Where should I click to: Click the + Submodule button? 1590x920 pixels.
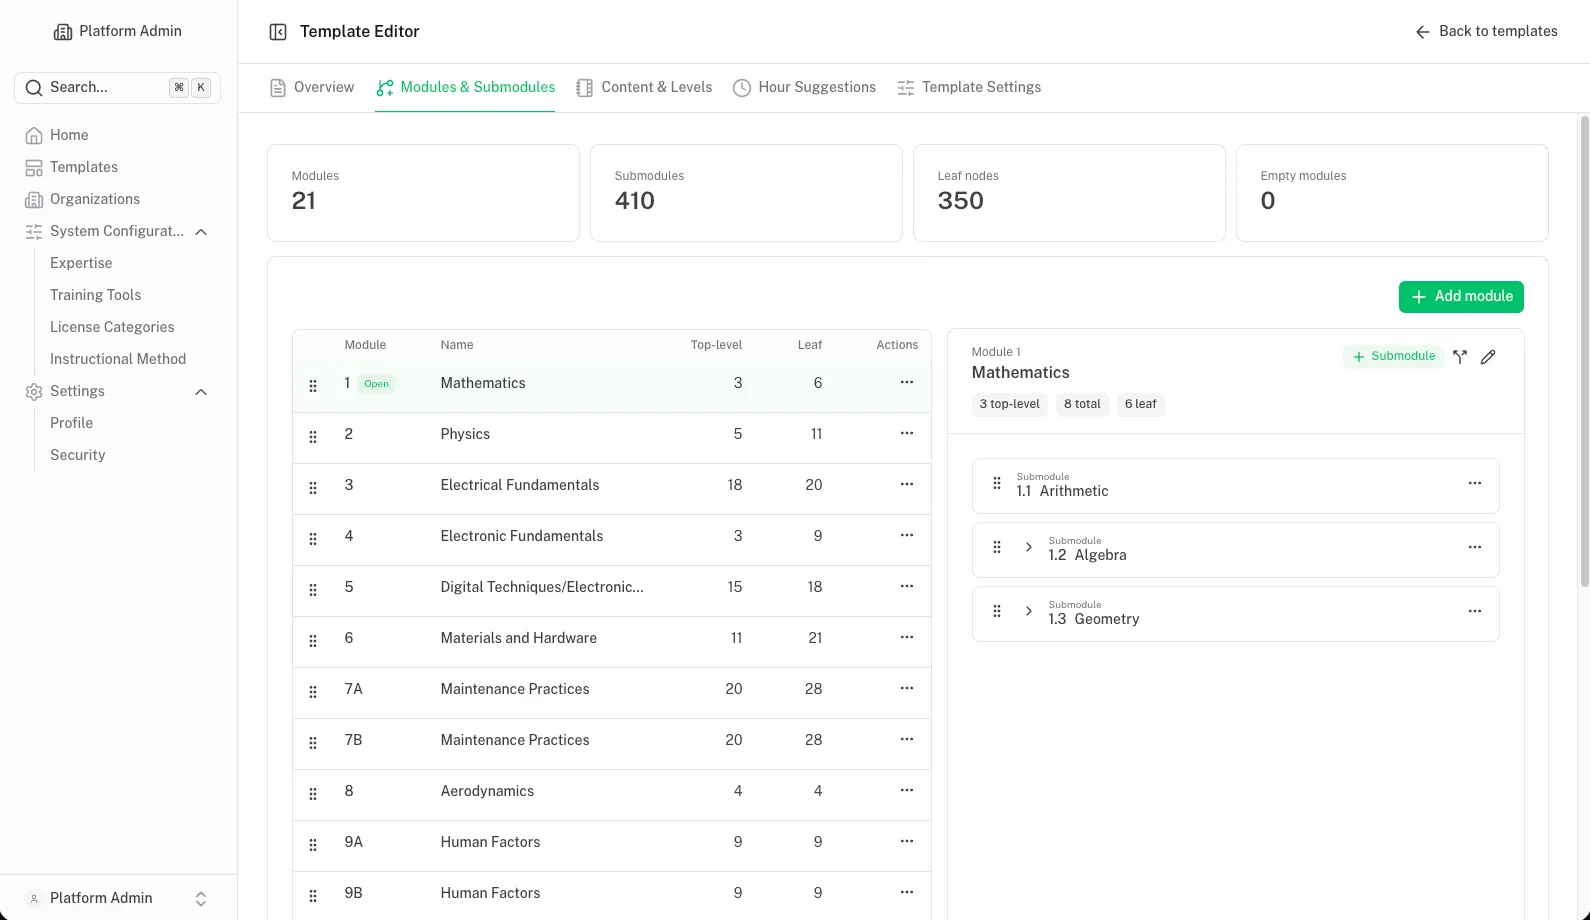coord(1393,356)
